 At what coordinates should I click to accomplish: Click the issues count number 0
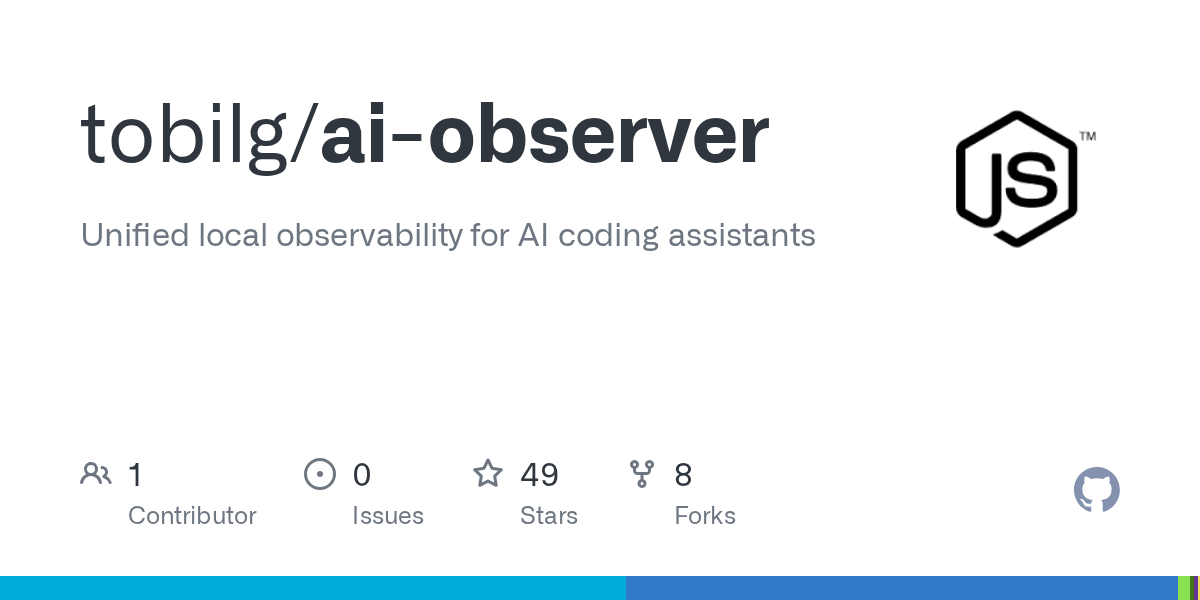coord(362,474)
